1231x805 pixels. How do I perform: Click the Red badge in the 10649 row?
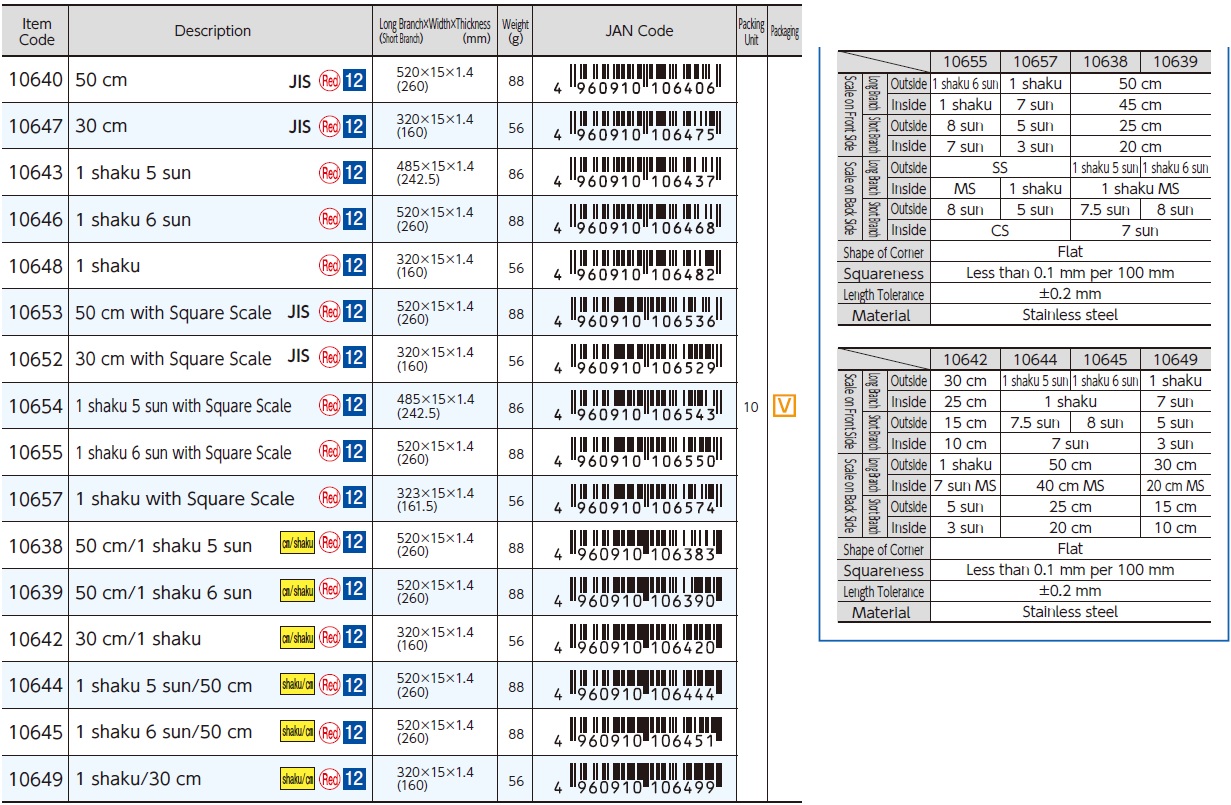click(x=329, y=778)
